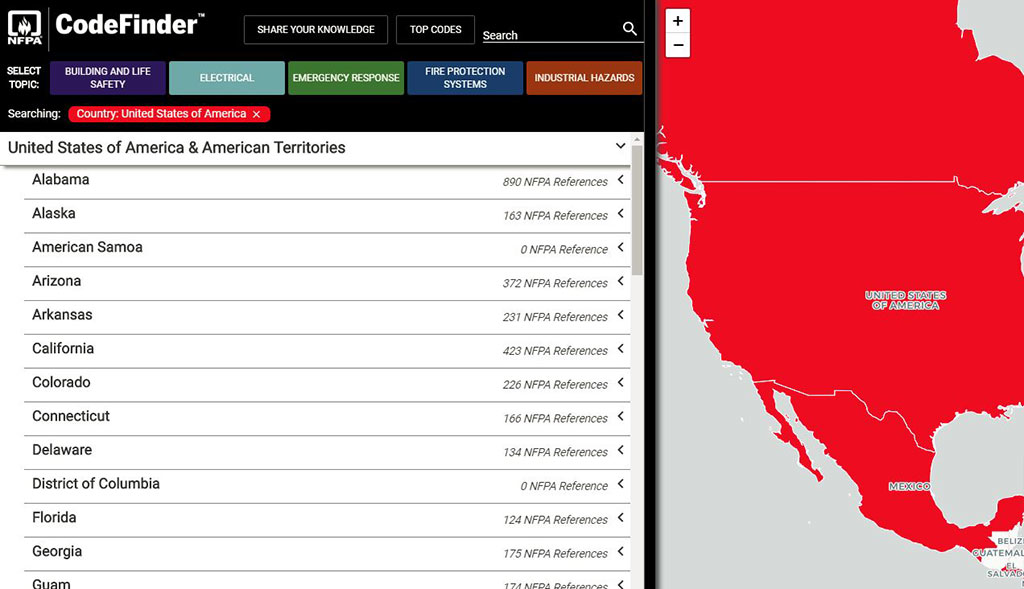Open Florida's NFPA references via its chevron
The height and width of the screenshot is (589, 1024).
coord(619,519)
